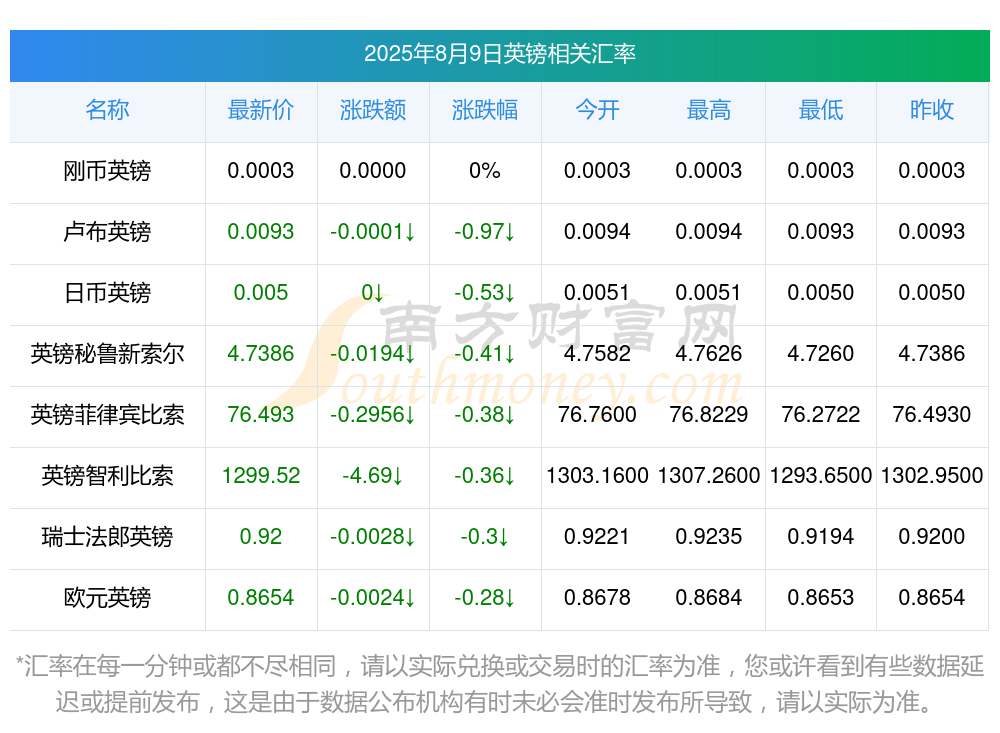Select the 最新价 column header

click(x=261, y=110)
